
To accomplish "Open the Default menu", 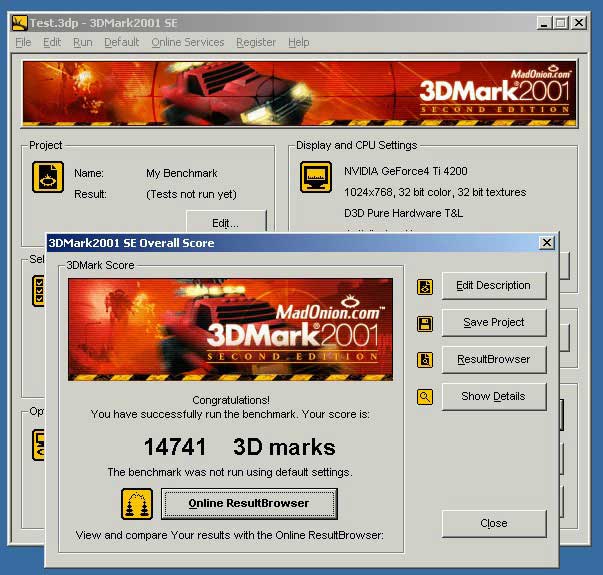I will (122, 42).
